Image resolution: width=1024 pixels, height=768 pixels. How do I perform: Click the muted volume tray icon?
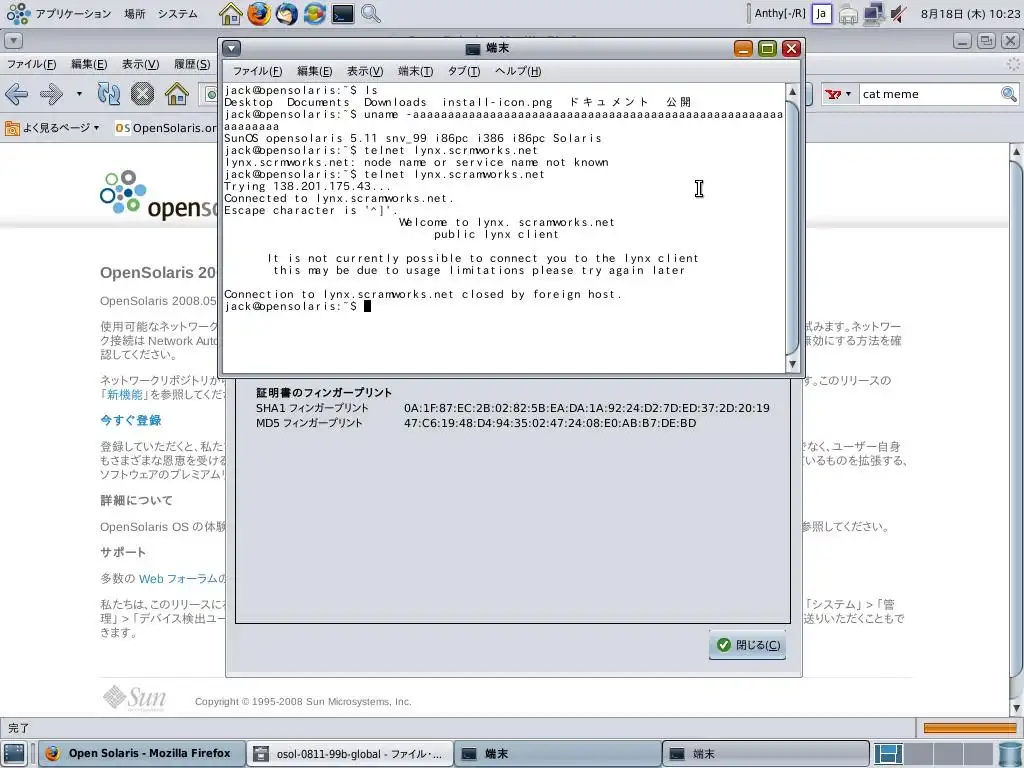click(899, 14)
